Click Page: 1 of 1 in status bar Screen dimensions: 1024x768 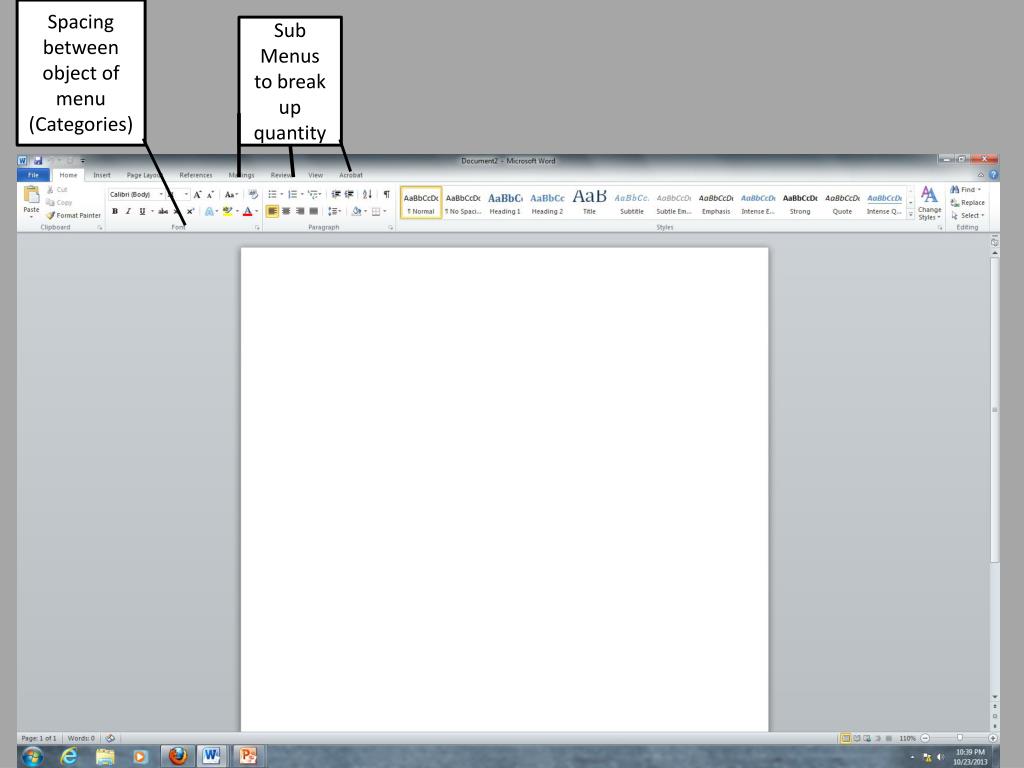click(x=39, y=738)
